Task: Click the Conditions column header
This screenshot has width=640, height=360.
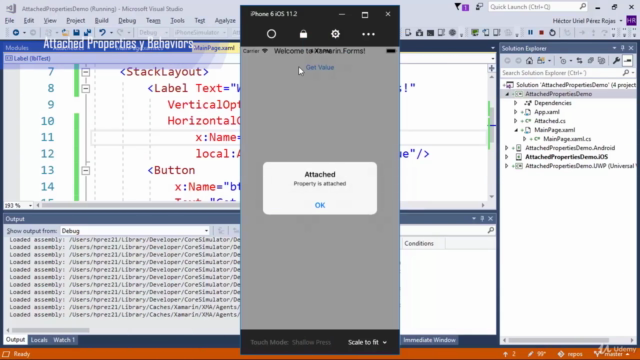Action: tap(419, 243)
